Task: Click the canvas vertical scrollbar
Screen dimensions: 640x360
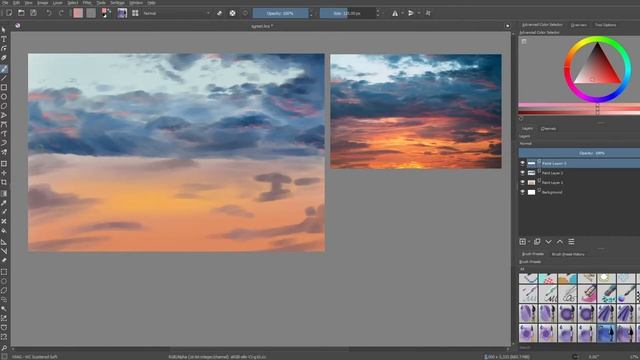Action: point(513,188)
